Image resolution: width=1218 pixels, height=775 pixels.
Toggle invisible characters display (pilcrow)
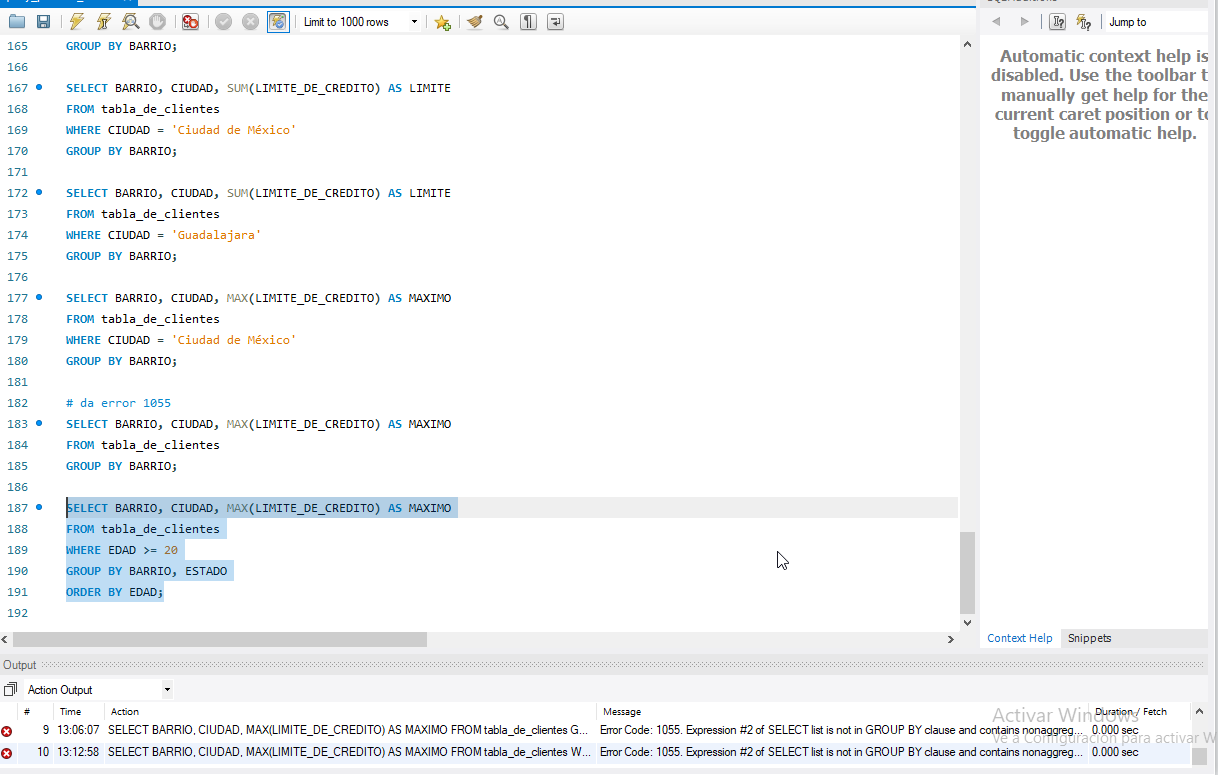coord(528,22)
